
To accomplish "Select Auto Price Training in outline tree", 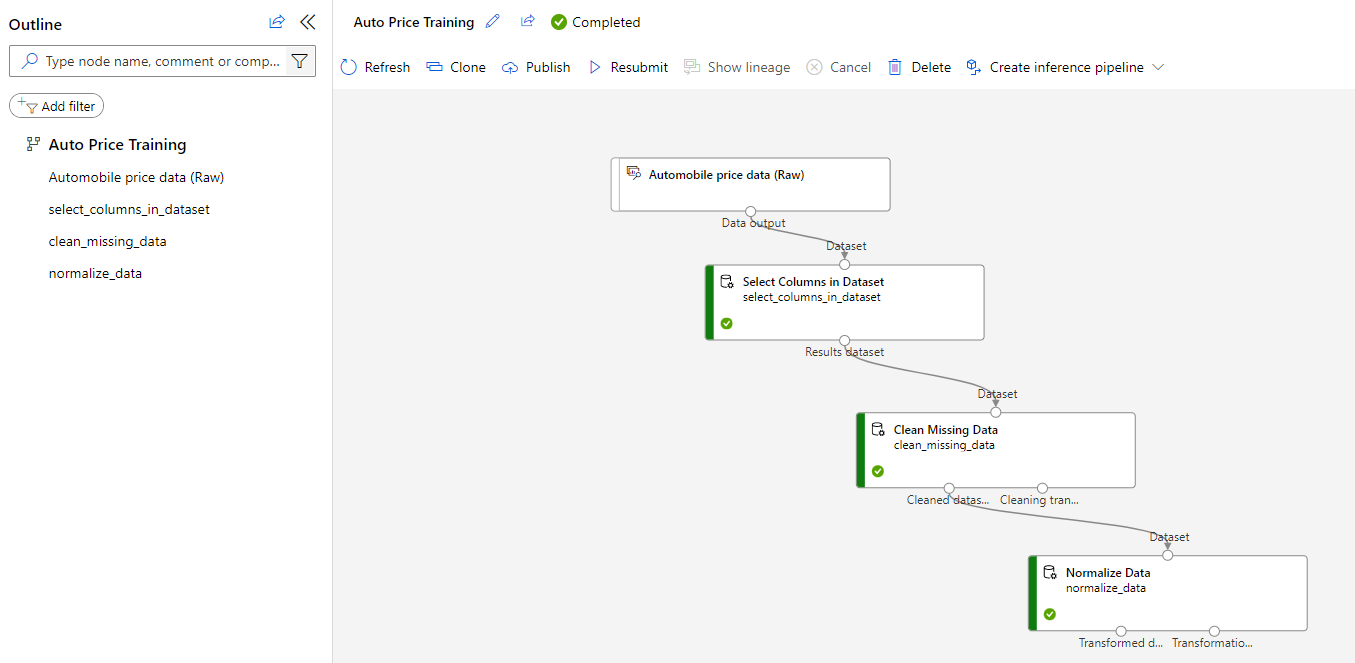I will 117,145.
